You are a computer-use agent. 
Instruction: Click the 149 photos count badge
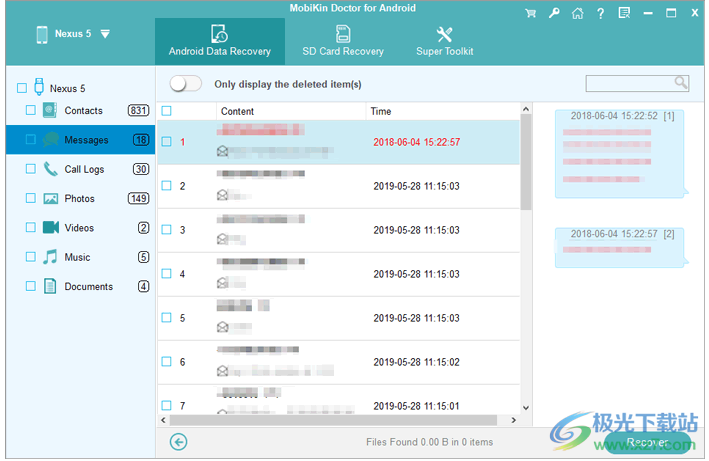(139, 198)
